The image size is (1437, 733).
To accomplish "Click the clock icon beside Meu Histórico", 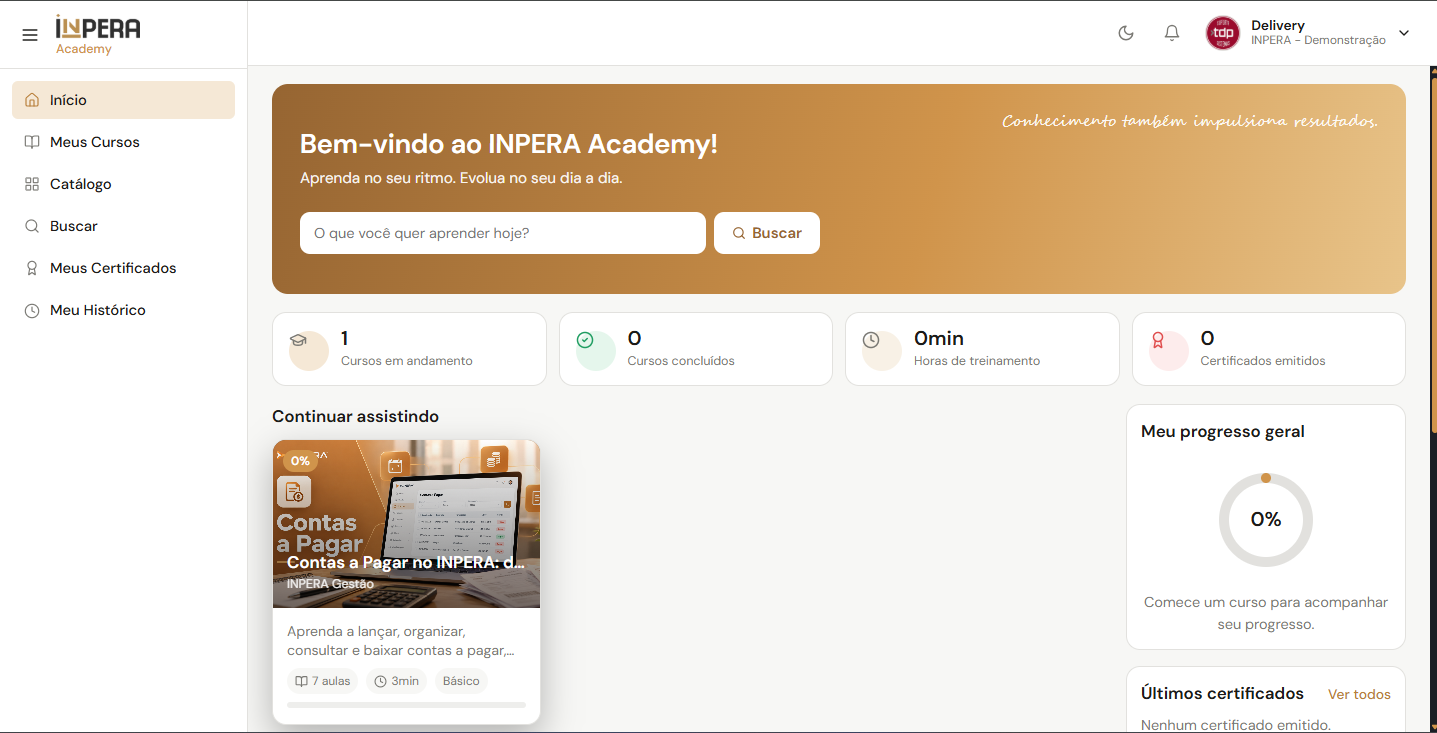I will 32,310.
